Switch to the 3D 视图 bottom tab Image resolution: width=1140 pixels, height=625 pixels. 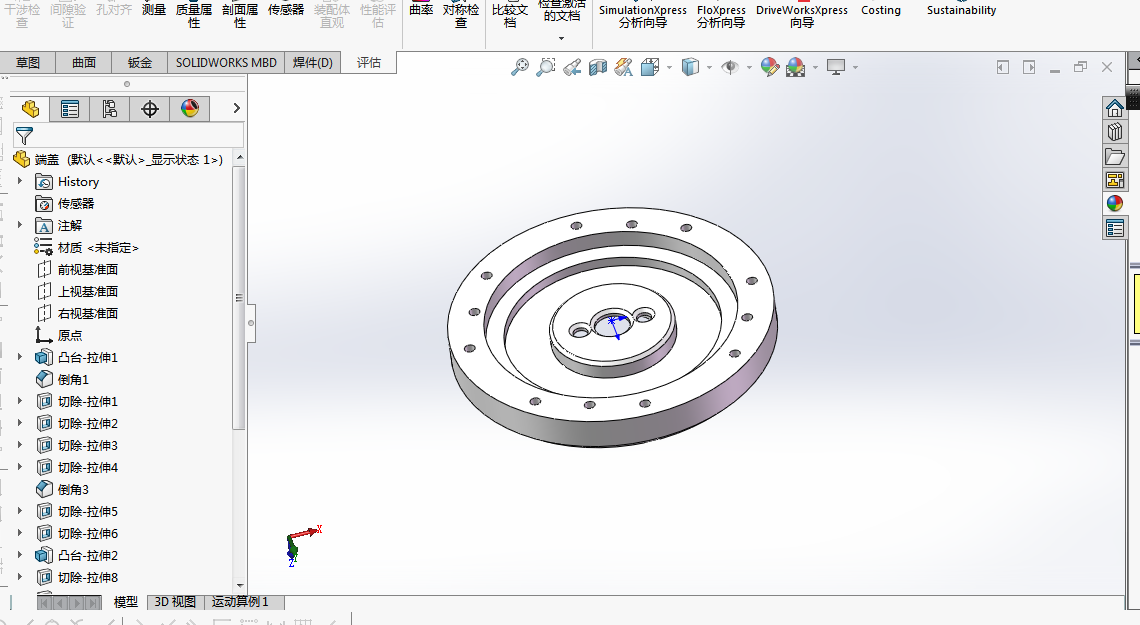coord(175,602)
